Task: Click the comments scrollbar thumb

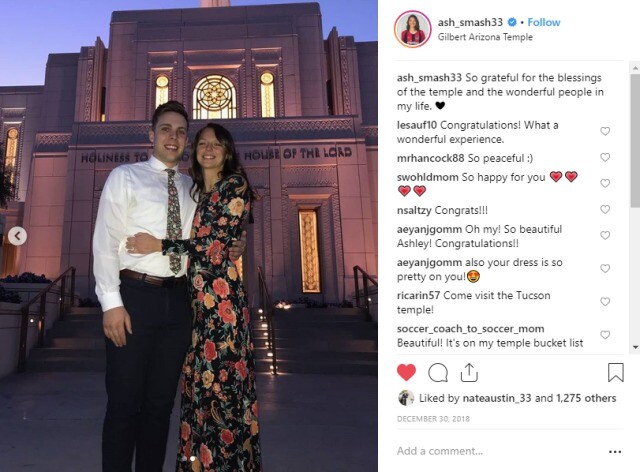Action: coord(635,141)
